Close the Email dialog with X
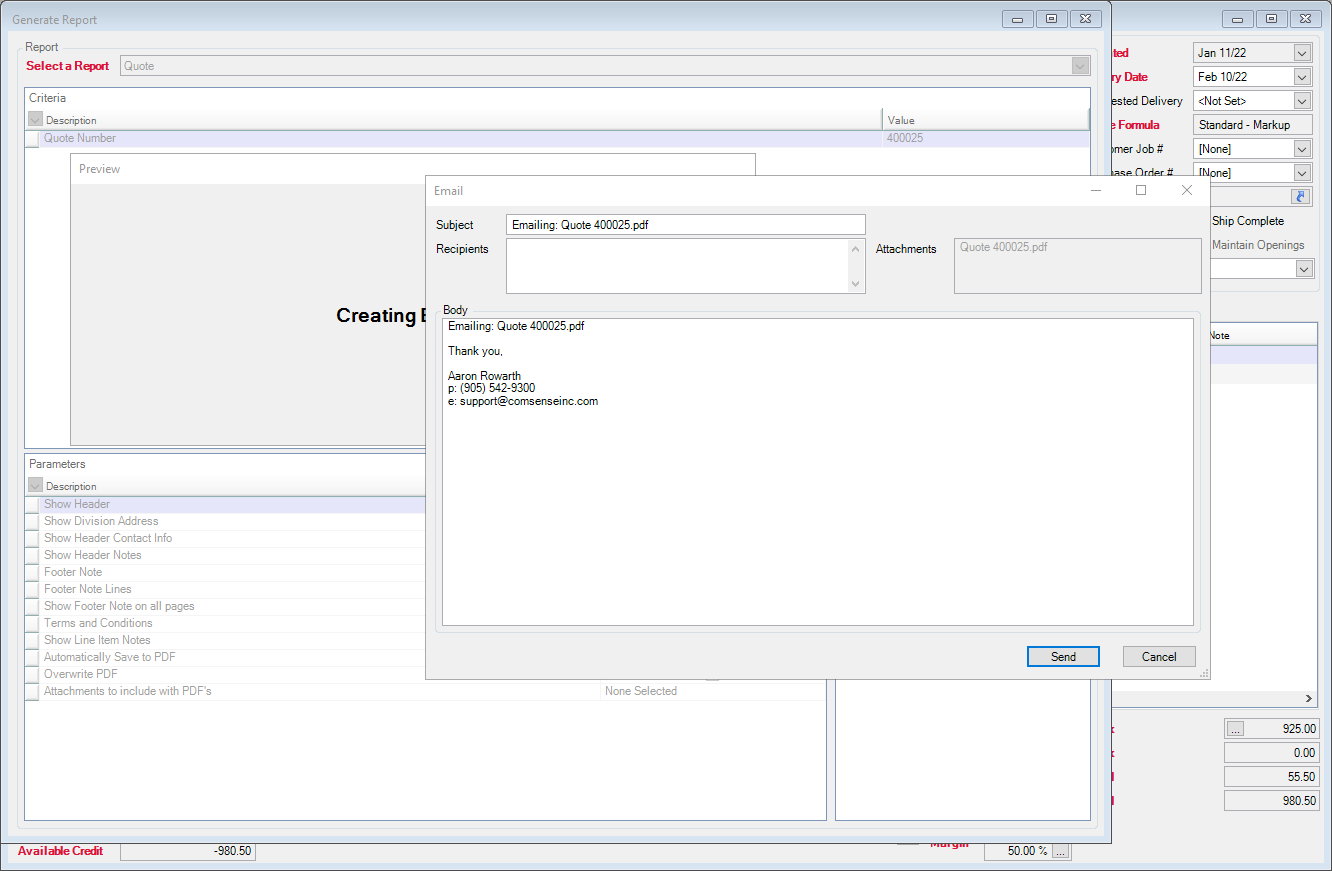 tap(1187, 190)
